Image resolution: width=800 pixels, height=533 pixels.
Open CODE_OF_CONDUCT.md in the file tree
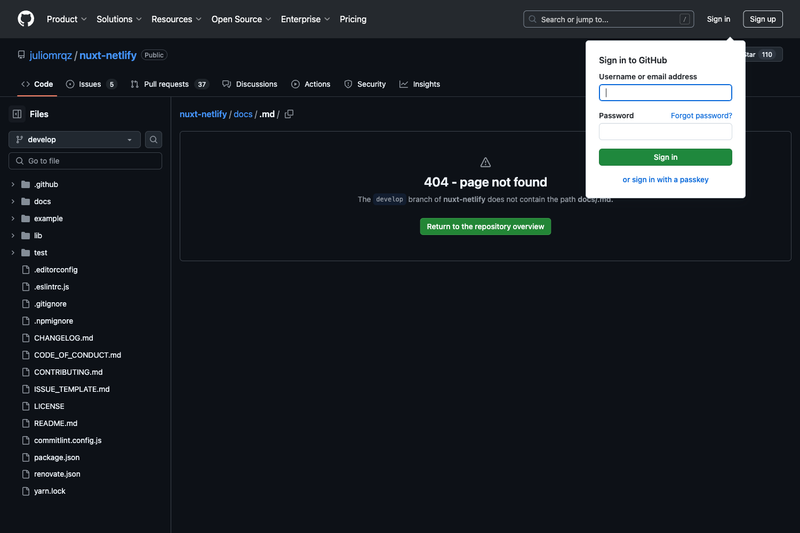78,354
